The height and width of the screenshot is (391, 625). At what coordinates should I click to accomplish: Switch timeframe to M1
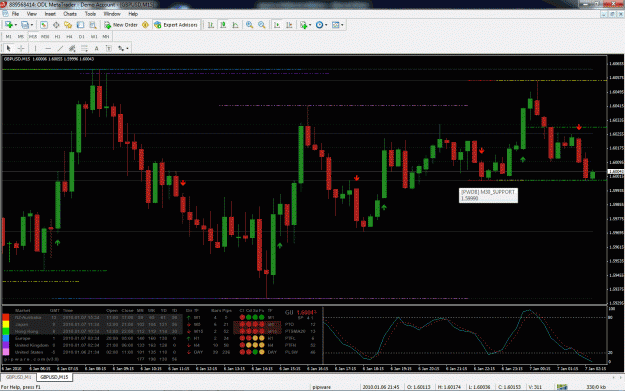8,36
